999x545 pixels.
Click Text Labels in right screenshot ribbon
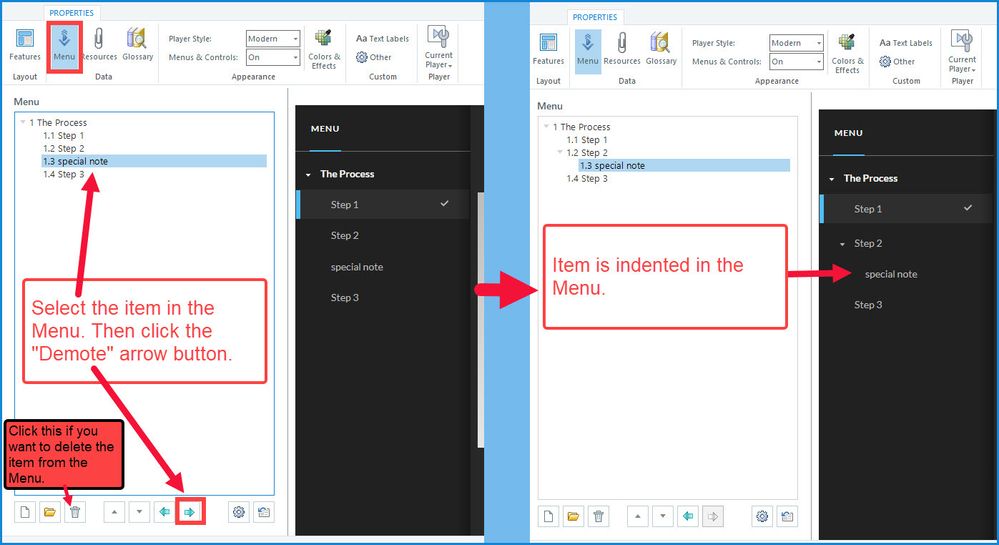(x=905, y=43)
